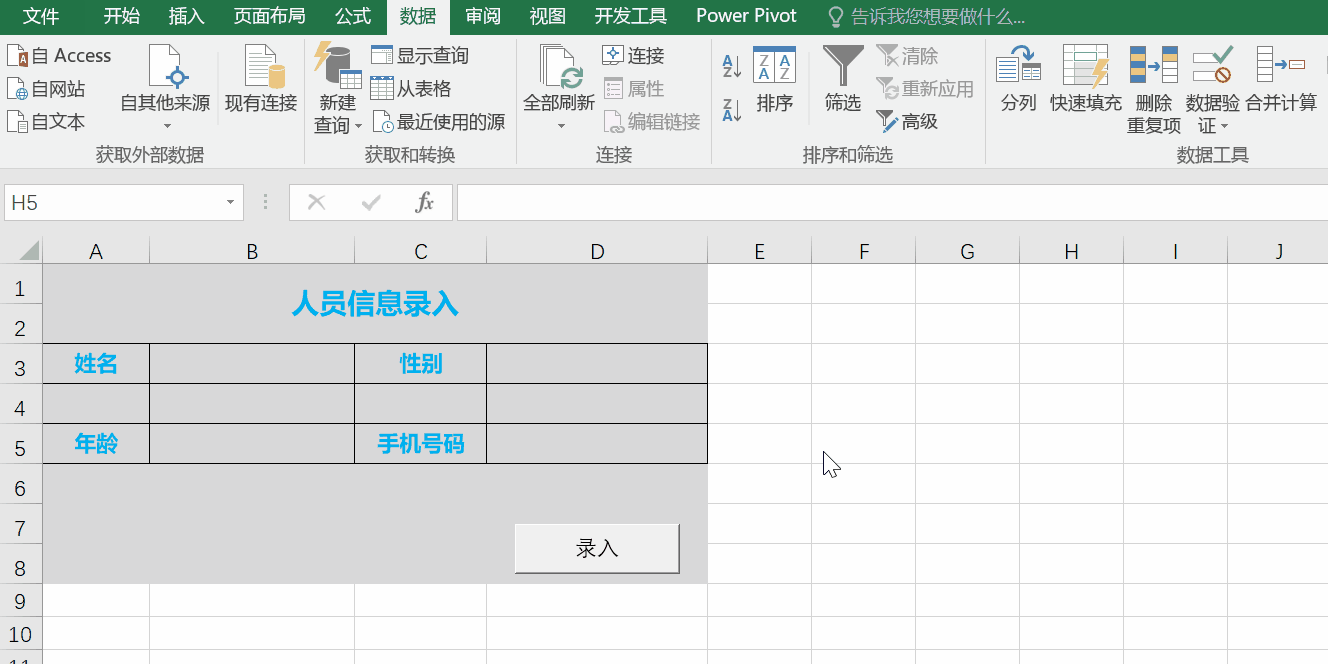The width and height of the screenshot is (1328, 664).
Task: Toggle the 筛选 filter
Action: point(843,79)
